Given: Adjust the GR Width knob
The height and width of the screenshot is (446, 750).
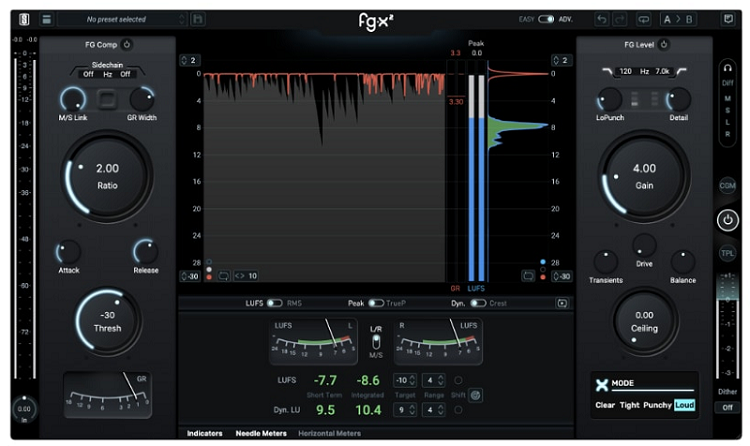Looking at the screenshot, I should 142,100.
